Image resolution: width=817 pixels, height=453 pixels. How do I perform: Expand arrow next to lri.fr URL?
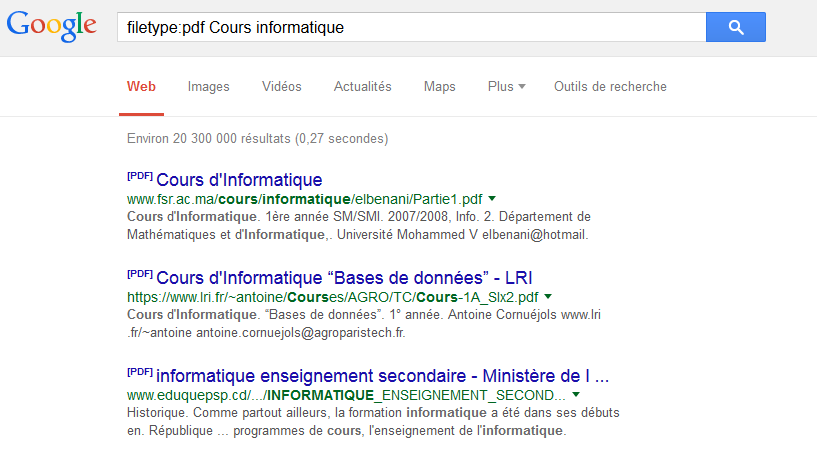548,297
